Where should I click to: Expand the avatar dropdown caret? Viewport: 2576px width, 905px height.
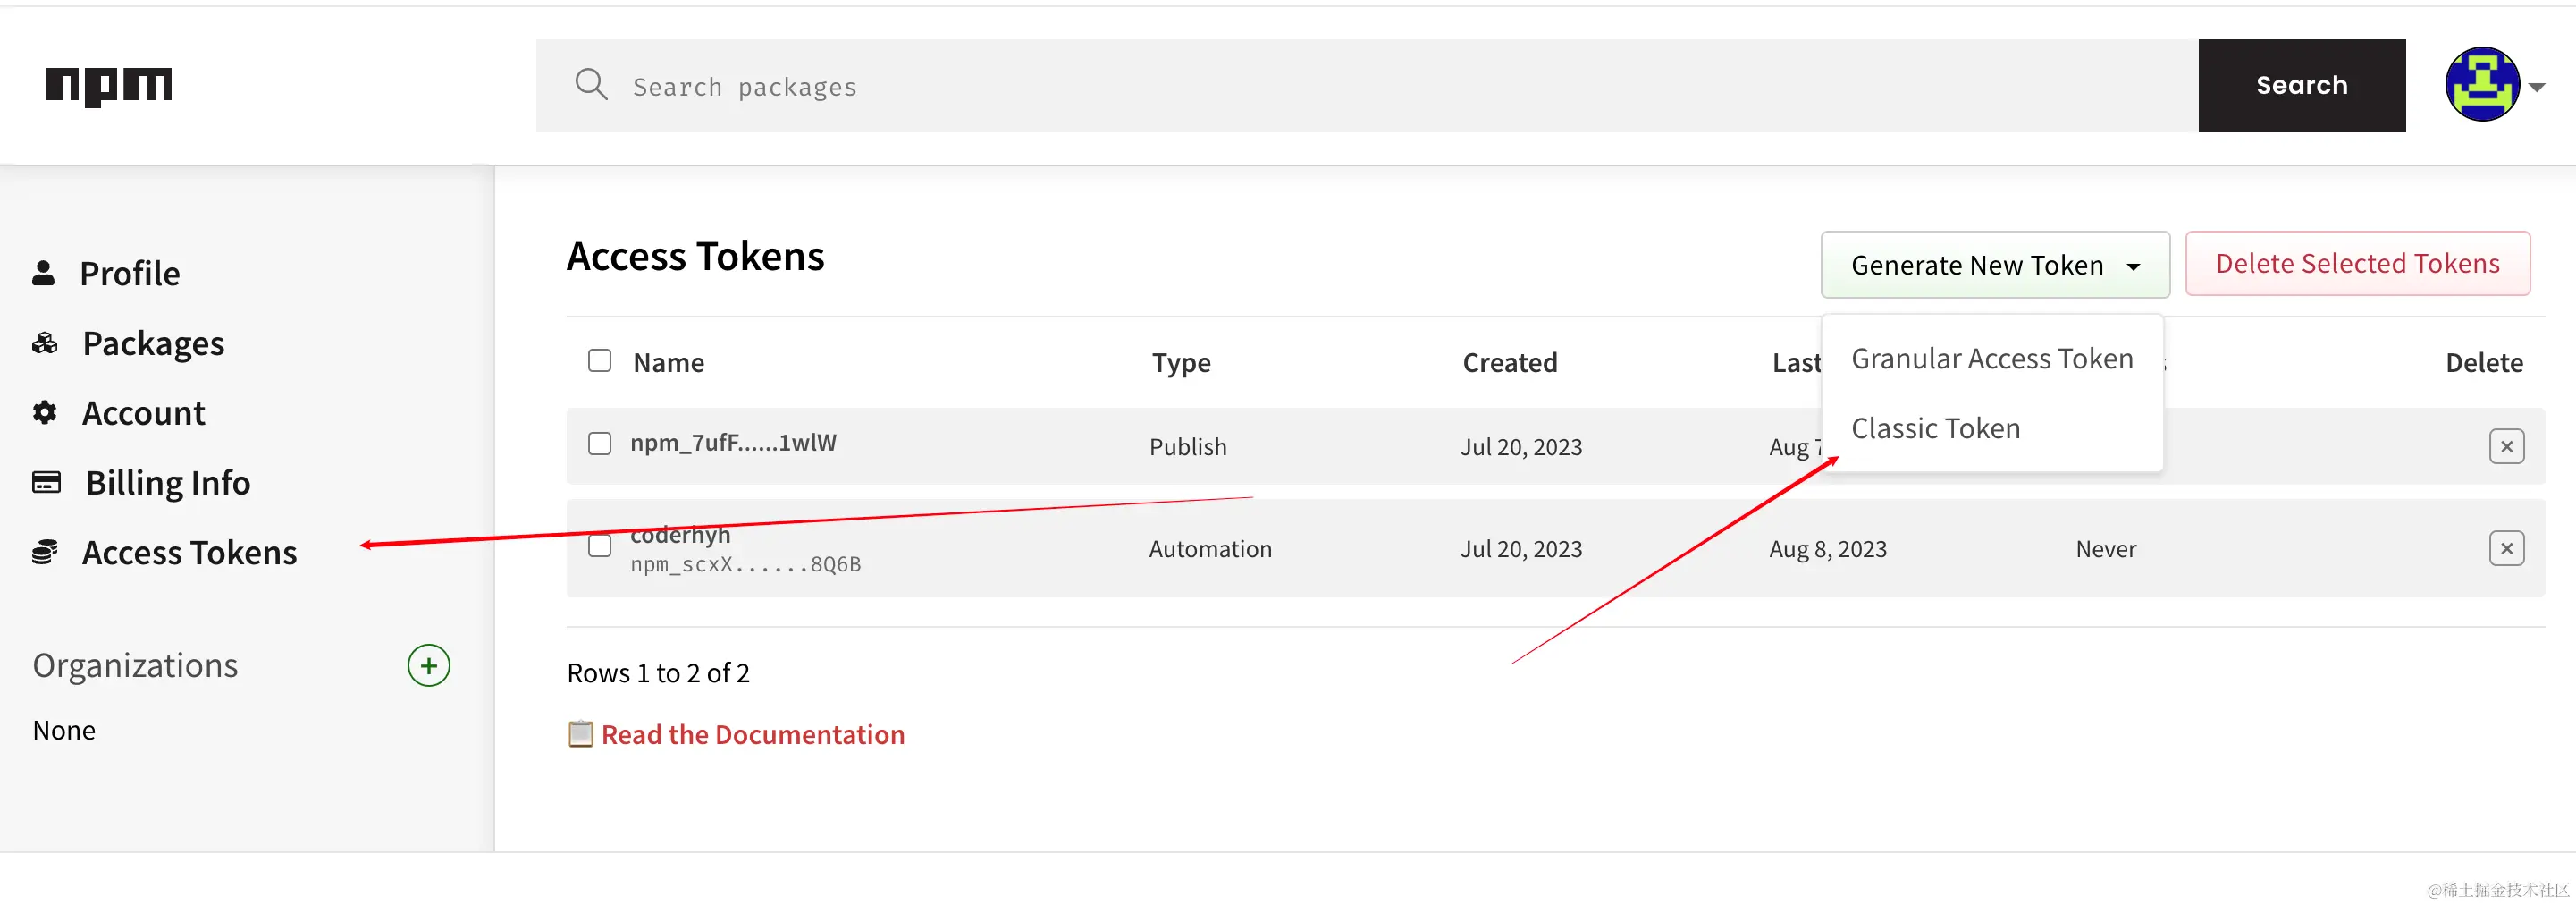[2537, 88]
